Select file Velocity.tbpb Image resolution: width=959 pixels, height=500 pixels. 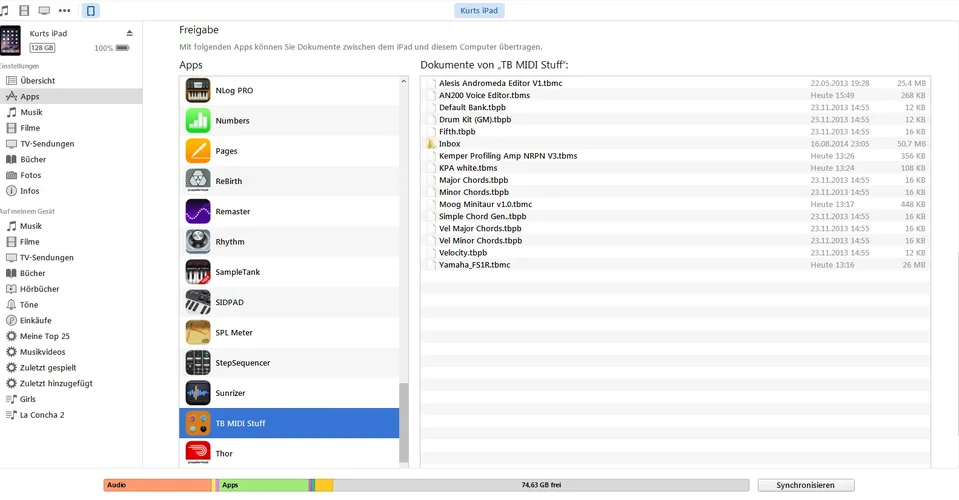(x=675, y=252)
